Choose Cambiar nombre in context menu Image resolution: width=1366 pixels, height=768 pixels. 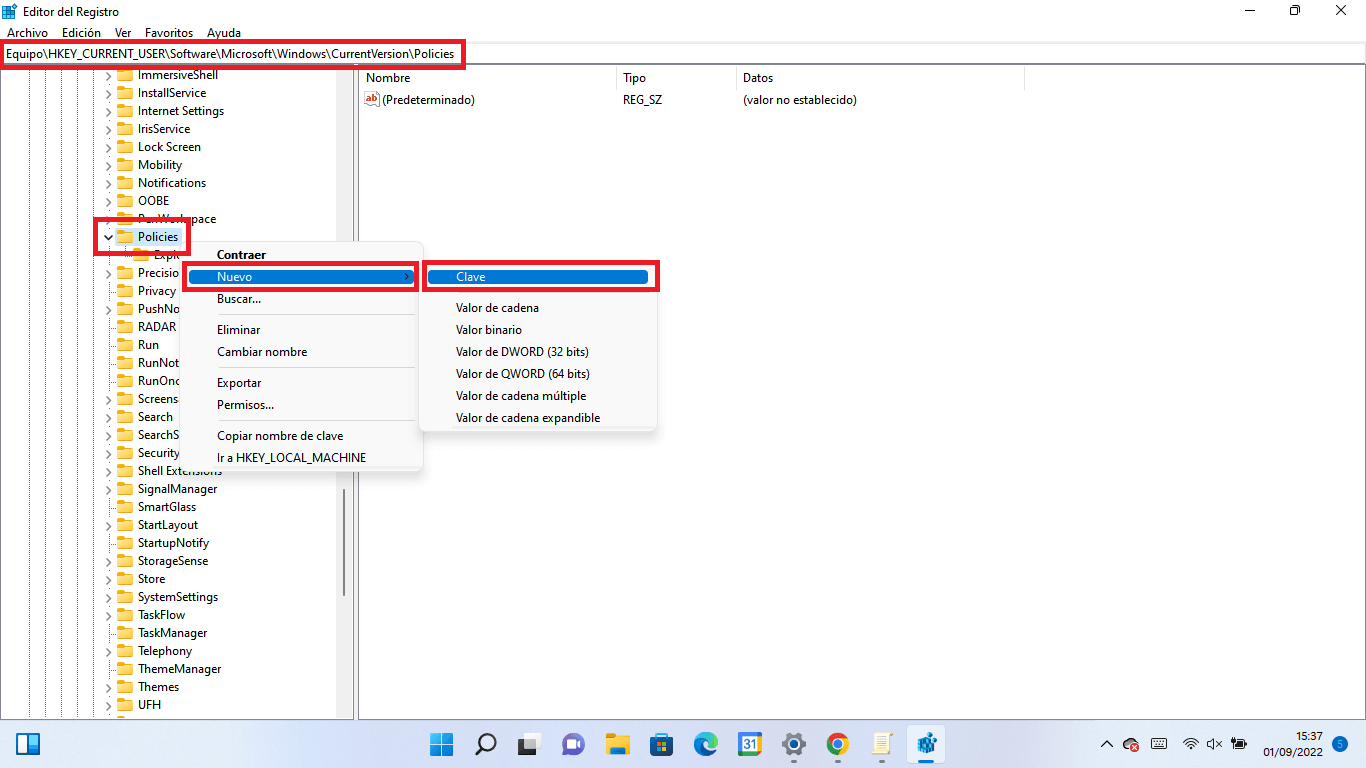pos(262,352)
